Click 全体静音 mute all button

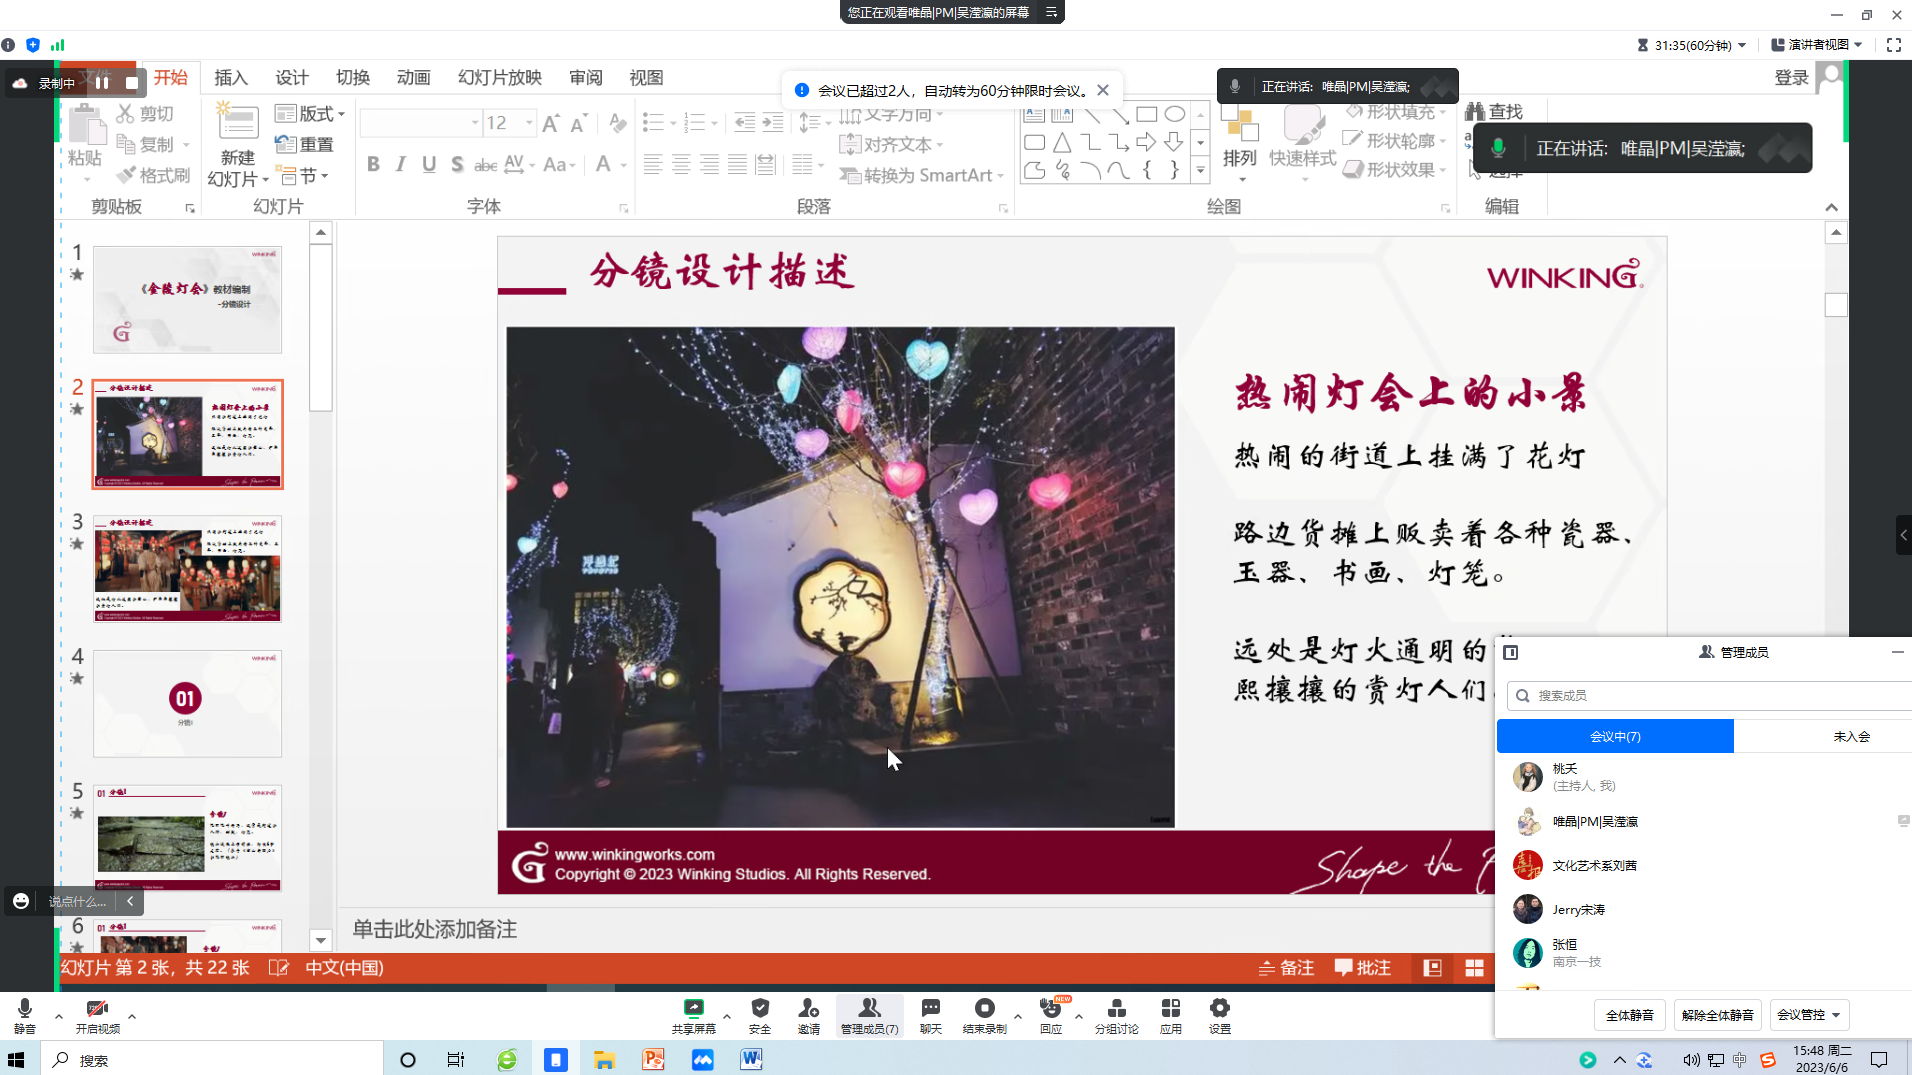[x=1630, y=1015]
